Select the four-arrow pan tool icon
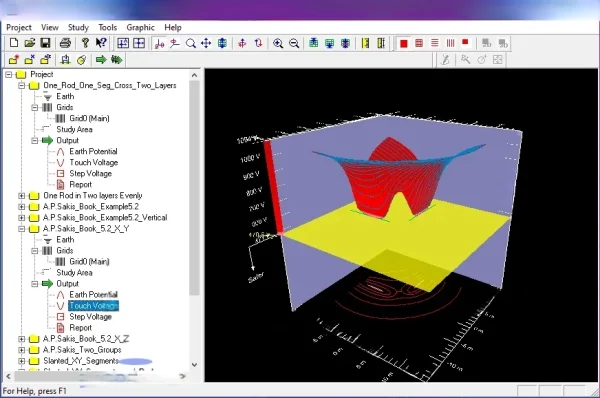 click(x=206, y=43)
